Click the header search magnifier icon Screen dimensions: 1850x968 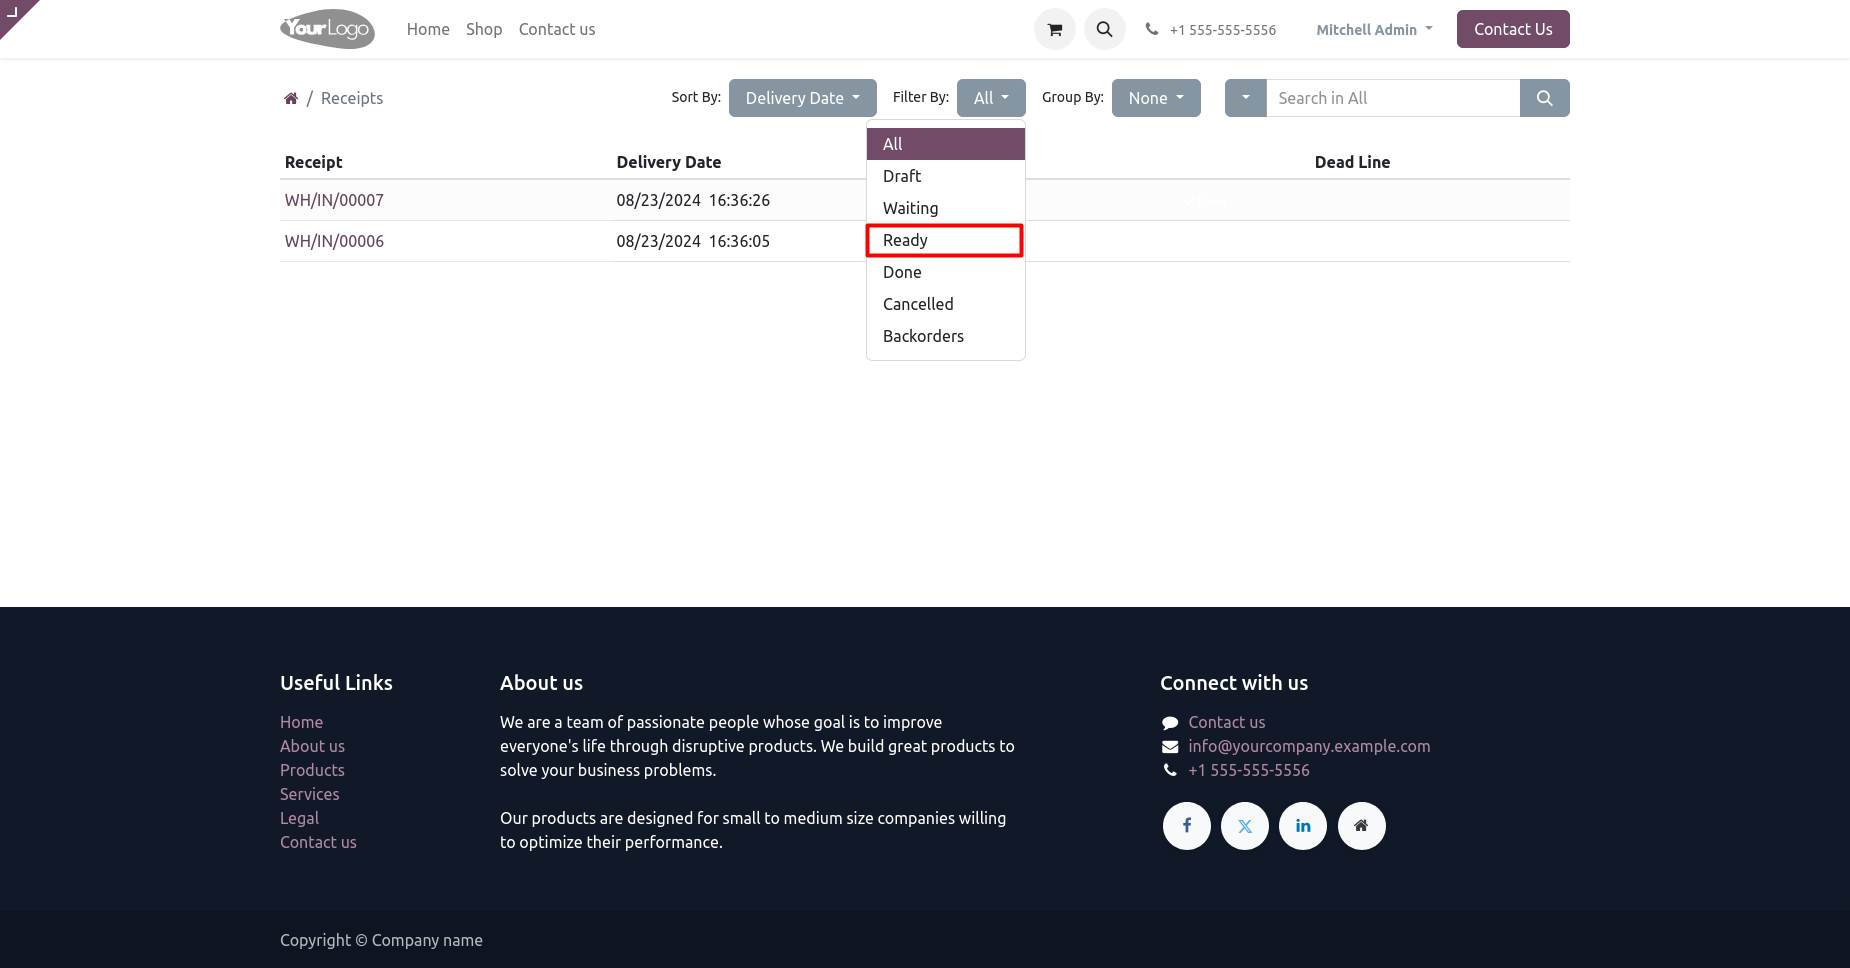(x=1104, y=29)
